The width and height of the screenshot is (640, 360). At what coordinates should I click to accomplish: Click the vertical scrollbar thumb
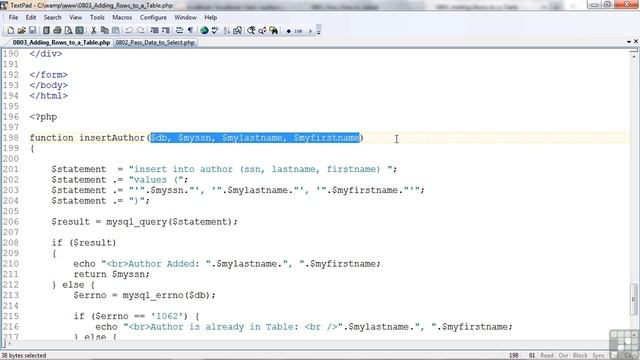pos(634,300)
